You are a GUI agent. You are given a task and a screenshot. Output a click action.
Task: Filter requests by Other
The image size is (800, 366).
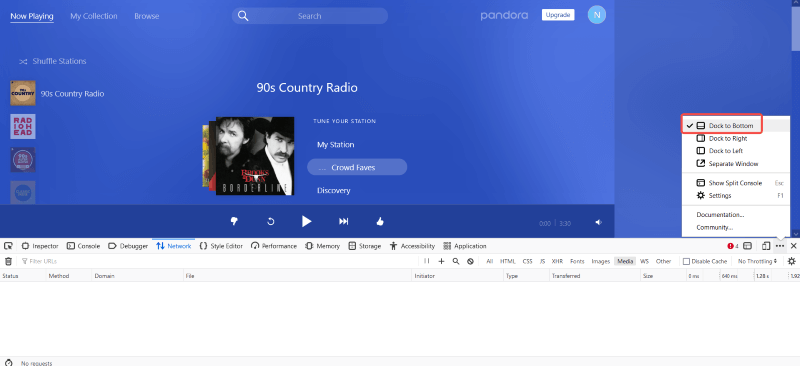click(x=663, y=261)
